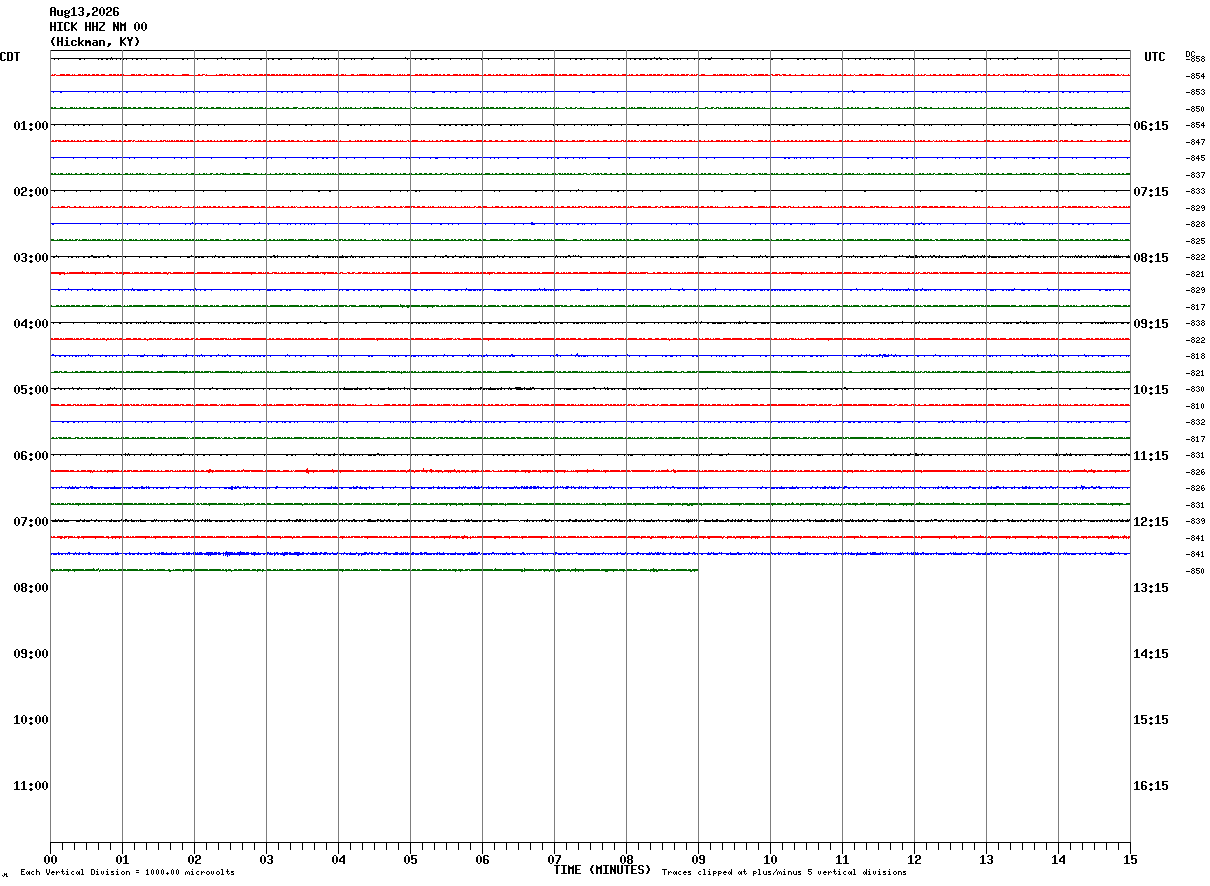
Task: Click the 10:15 UTC time label
Action: pos(1150,390)
